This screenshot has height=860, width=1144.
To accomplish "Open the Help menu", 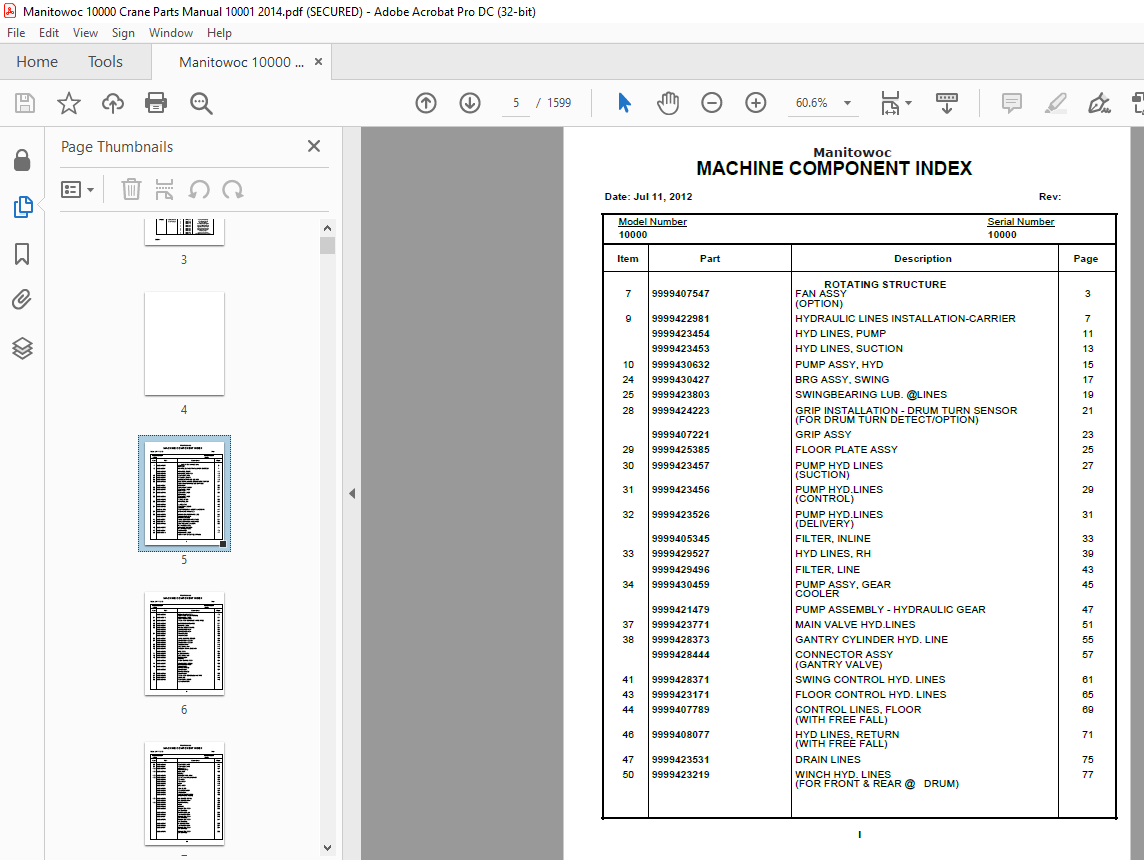I will [x=219, y=33].
